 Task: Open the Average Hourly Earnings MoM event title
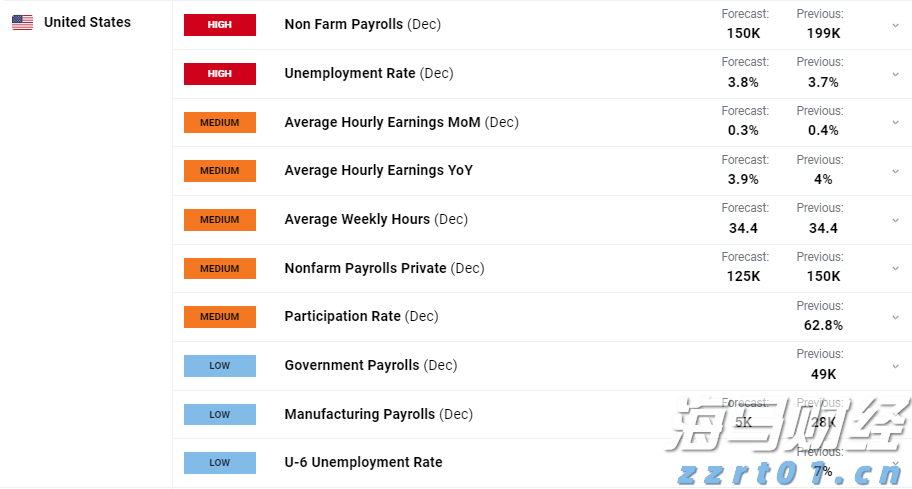pyautogui.click(x=382, y=122)
